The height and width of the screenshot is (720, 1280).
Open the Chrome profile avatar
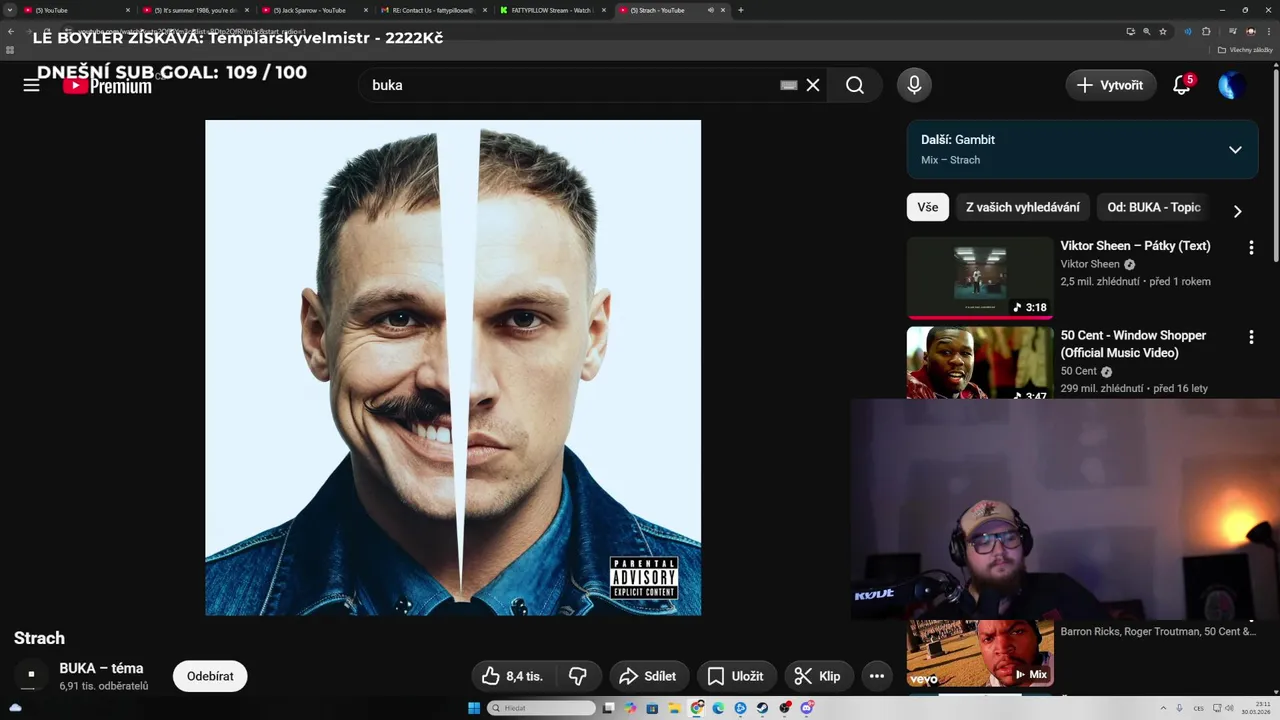coord(1250,31)
